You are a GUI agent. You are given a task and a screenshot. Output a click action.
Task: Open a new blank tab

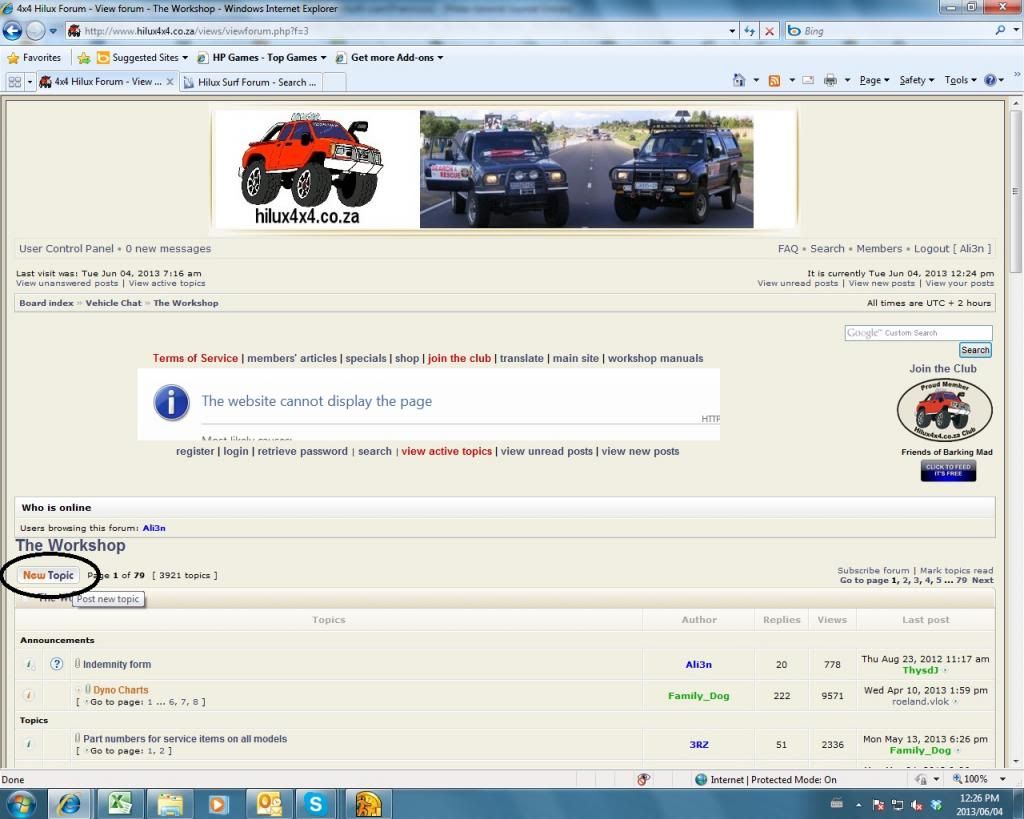[x=334, y=82]
